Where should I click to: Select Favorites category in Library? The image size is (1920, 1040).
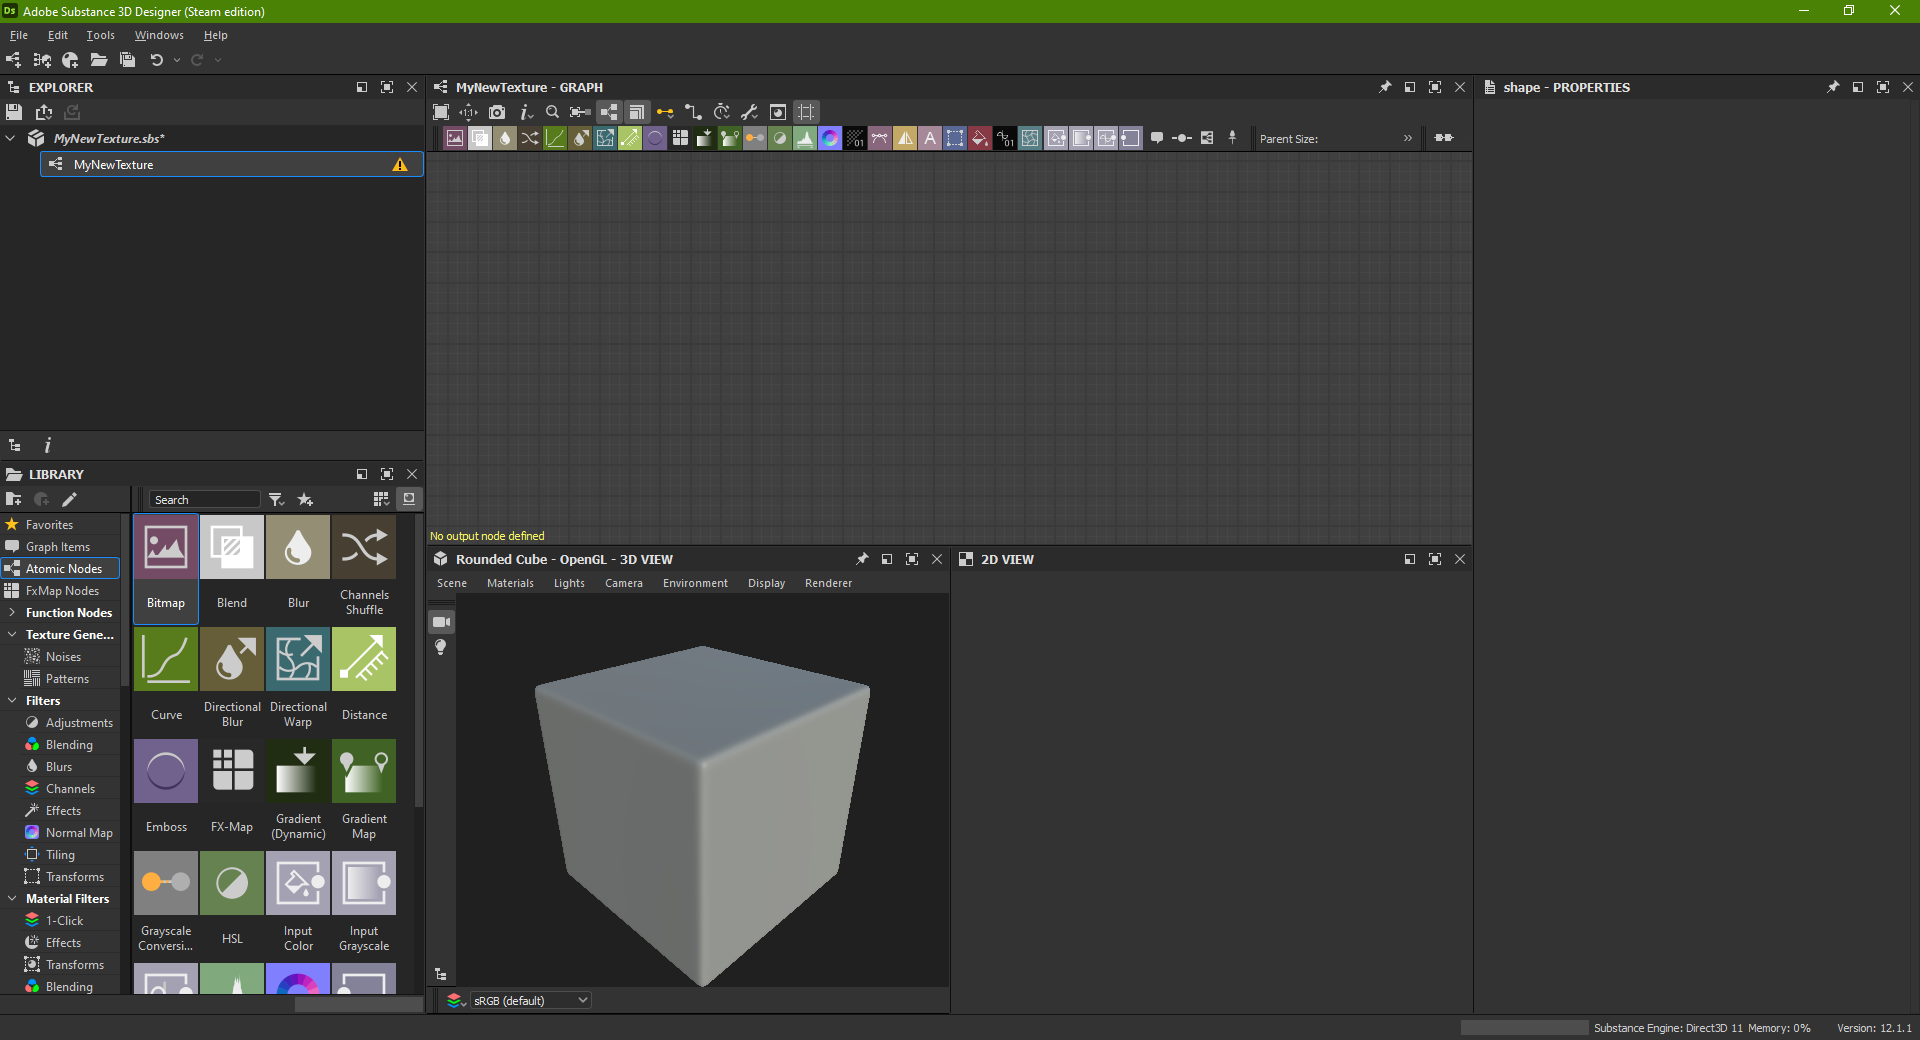point(60,524)
